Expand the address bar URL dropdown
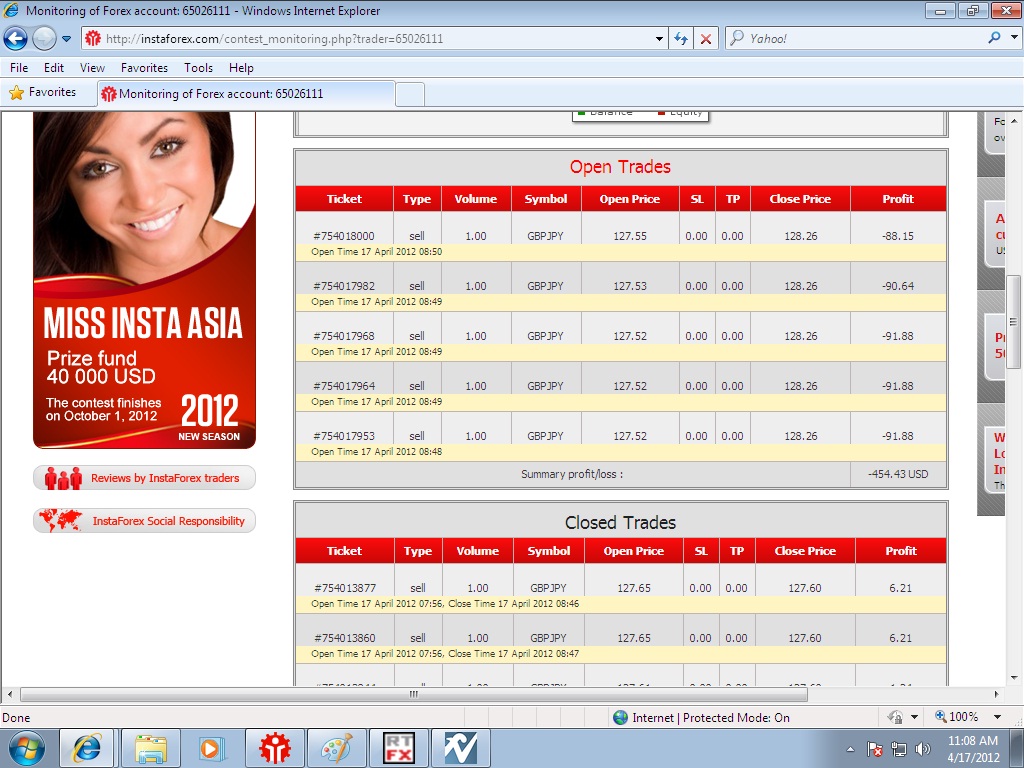 pyautogui.click(x=659, y=39)
